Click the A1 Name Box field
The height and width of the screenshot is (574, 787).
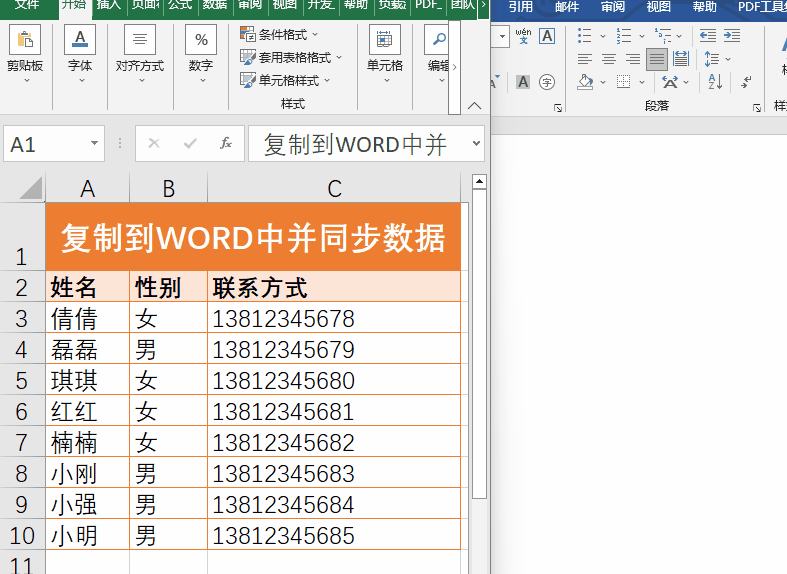(46, 144)
